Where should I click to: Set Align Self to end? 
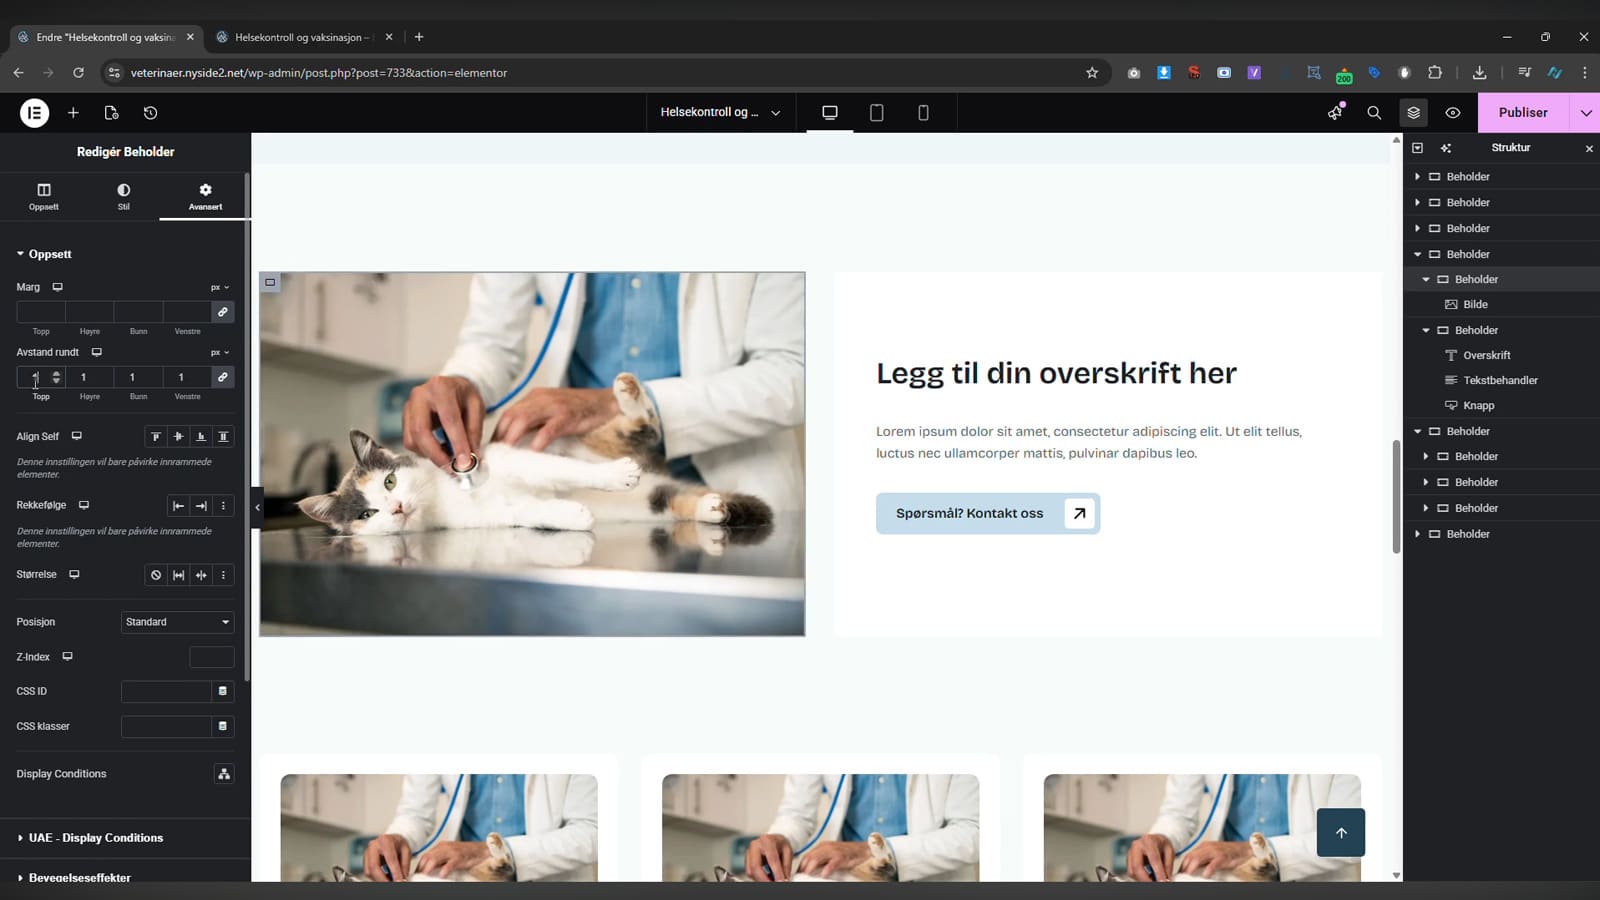pyautogui.click(x=201, y=436)
